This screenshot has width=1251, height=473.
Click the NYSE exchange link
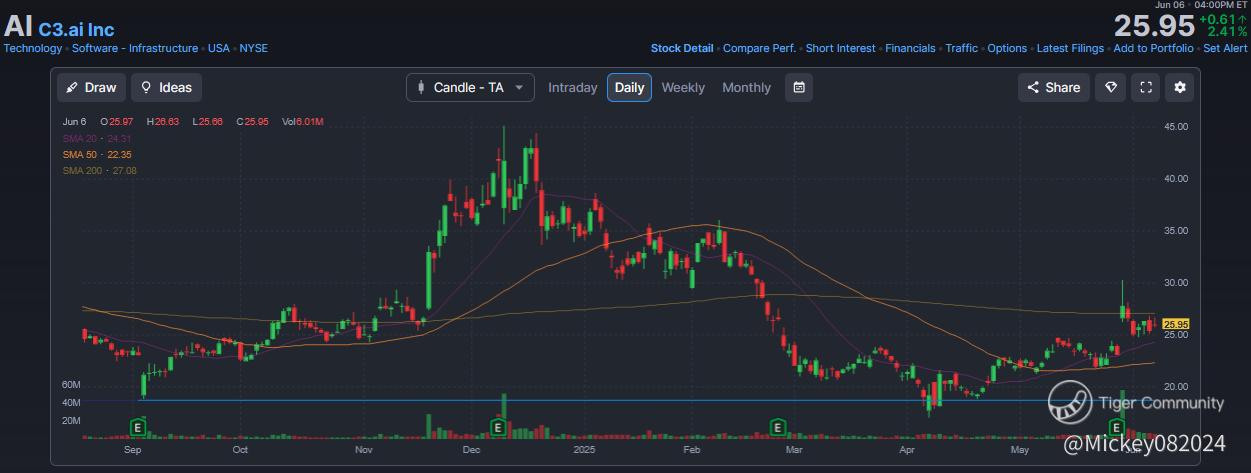(253, 48)
